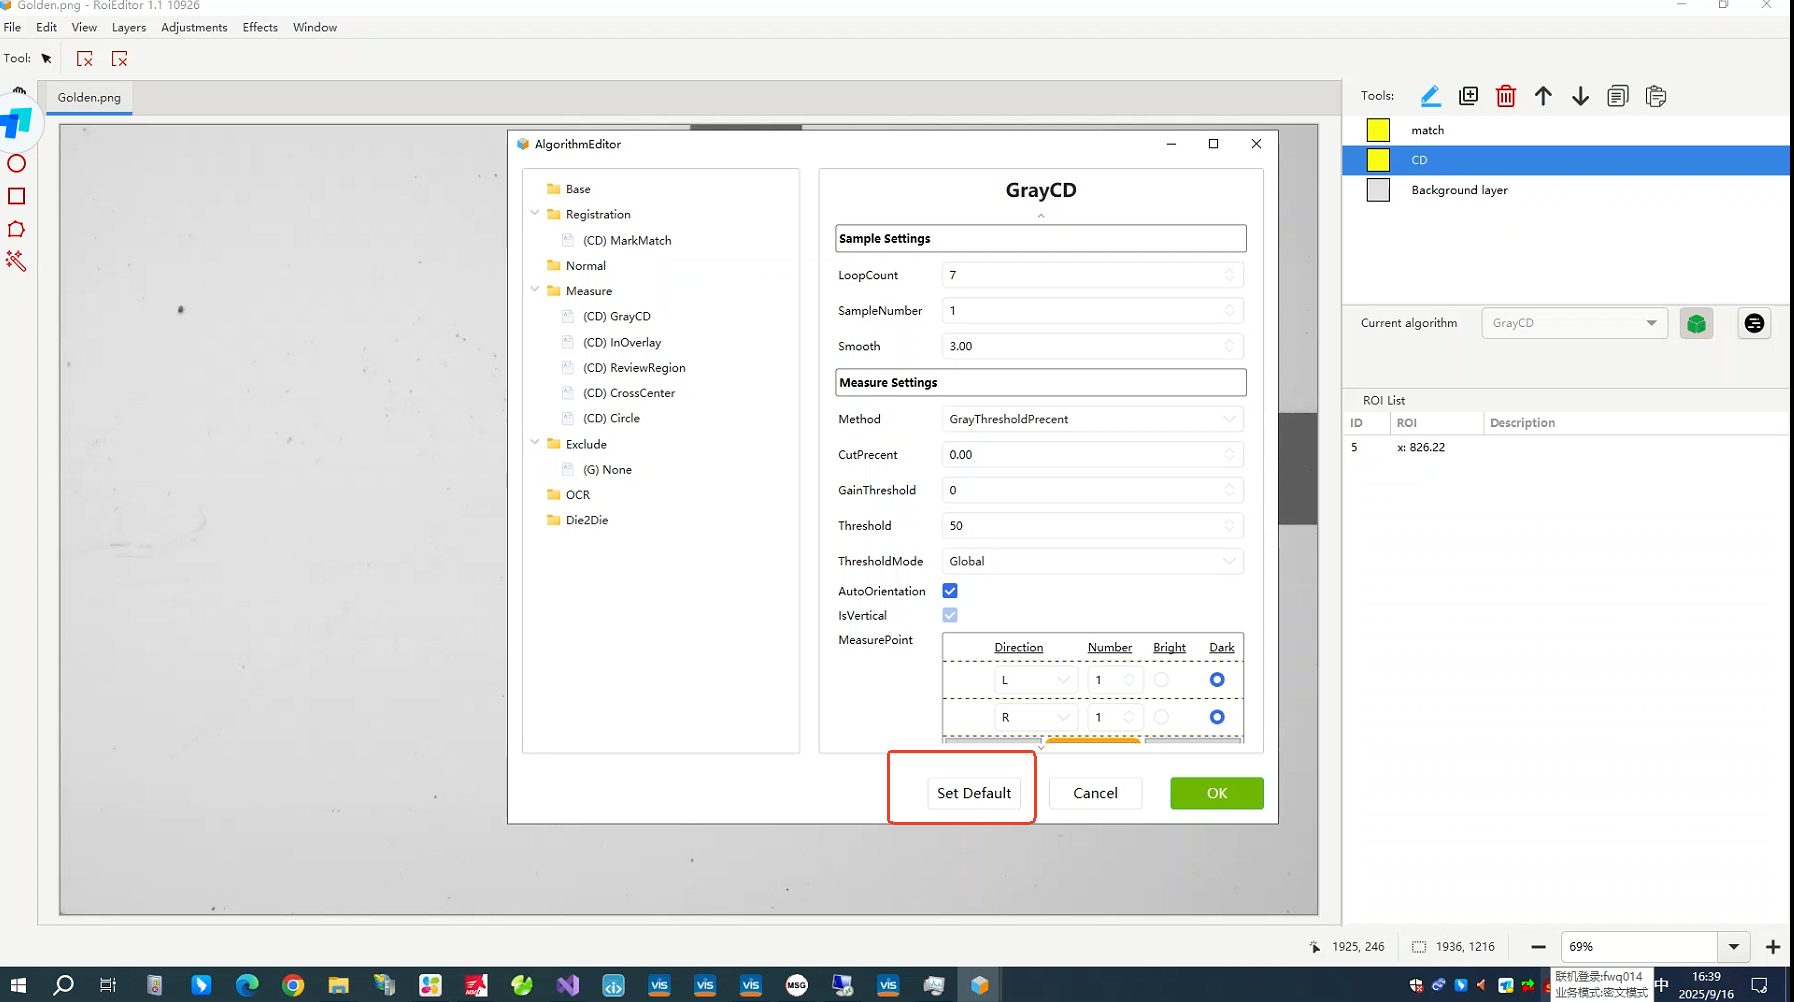Open the ThresholdMode dropdown

point(1092,561)
